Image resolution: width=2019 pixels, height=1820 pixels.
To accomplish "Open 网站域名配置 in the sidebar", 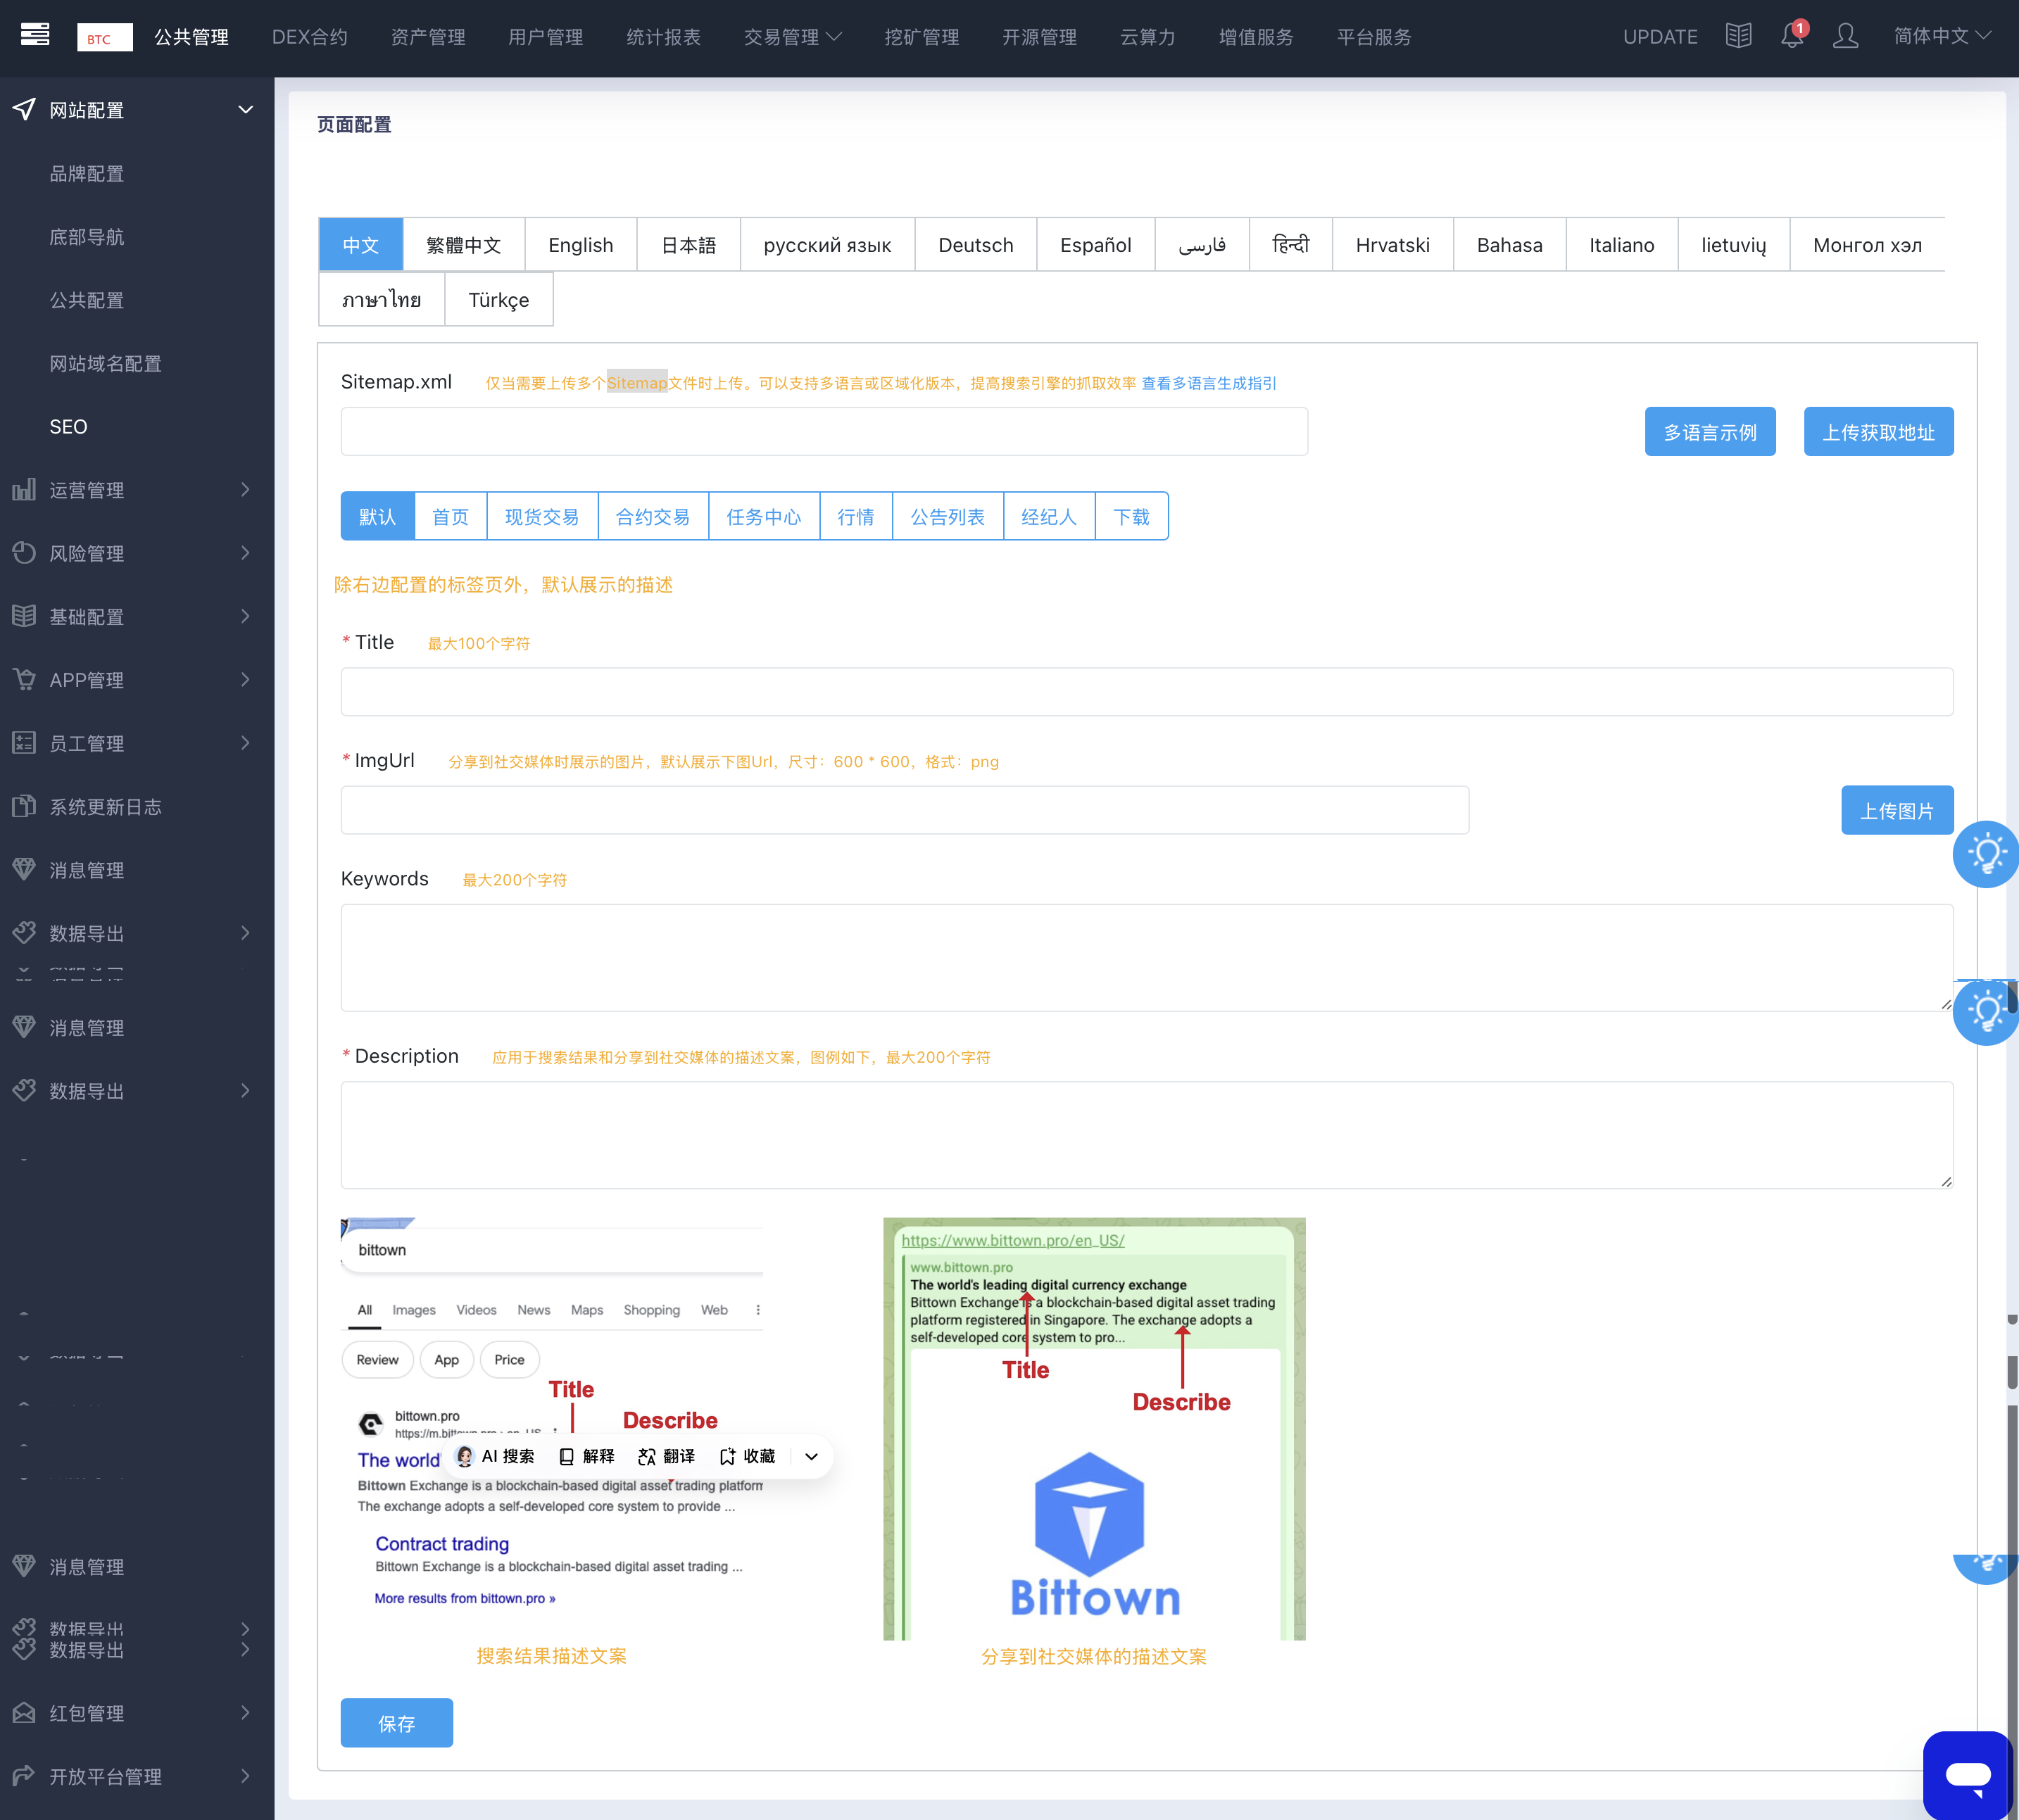I will (105, 363).
